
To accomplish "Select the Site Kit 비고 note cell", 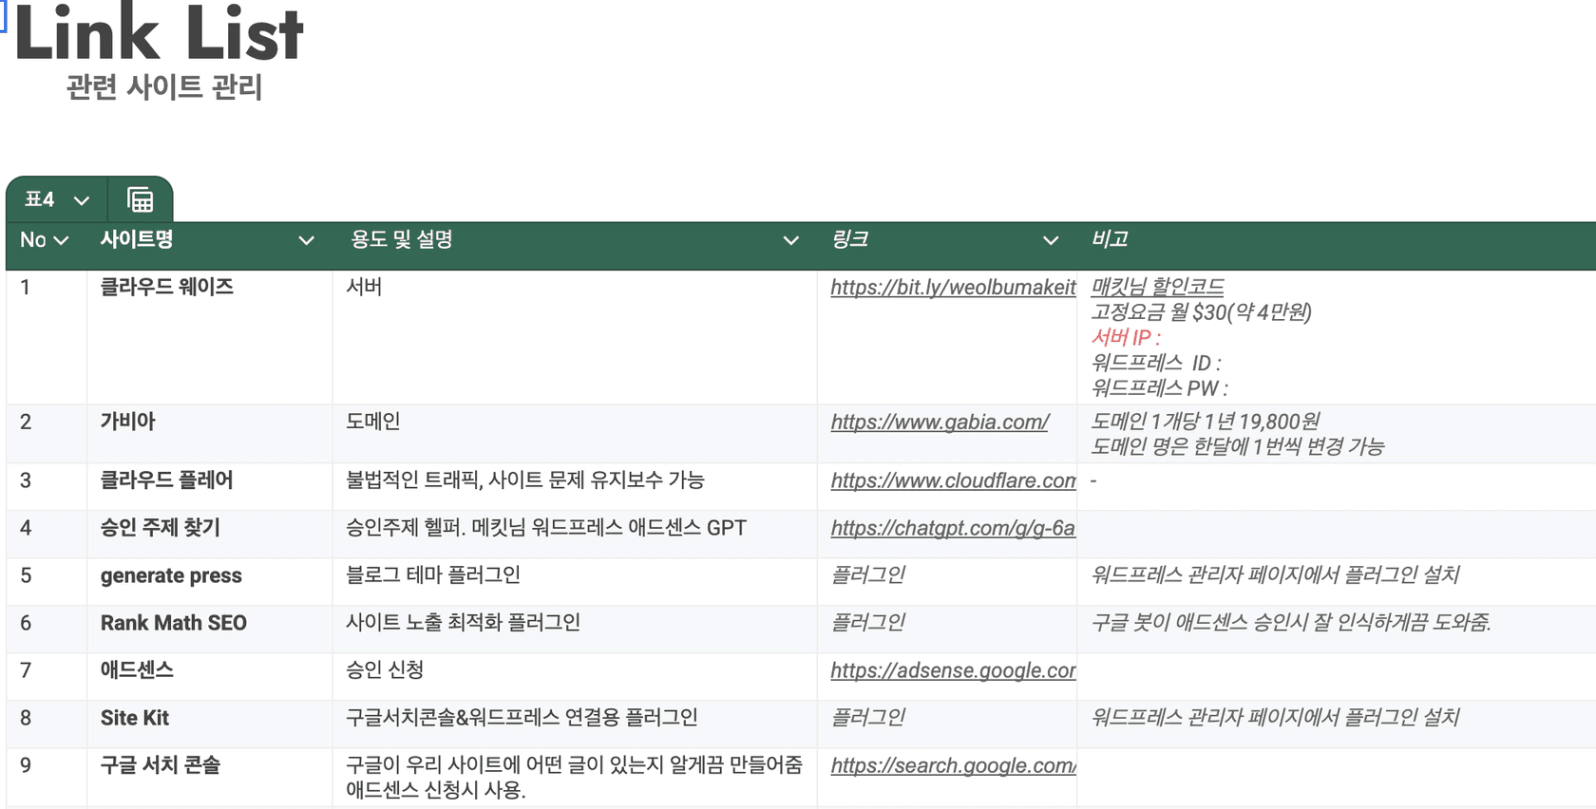I will tap(1337, 724).
